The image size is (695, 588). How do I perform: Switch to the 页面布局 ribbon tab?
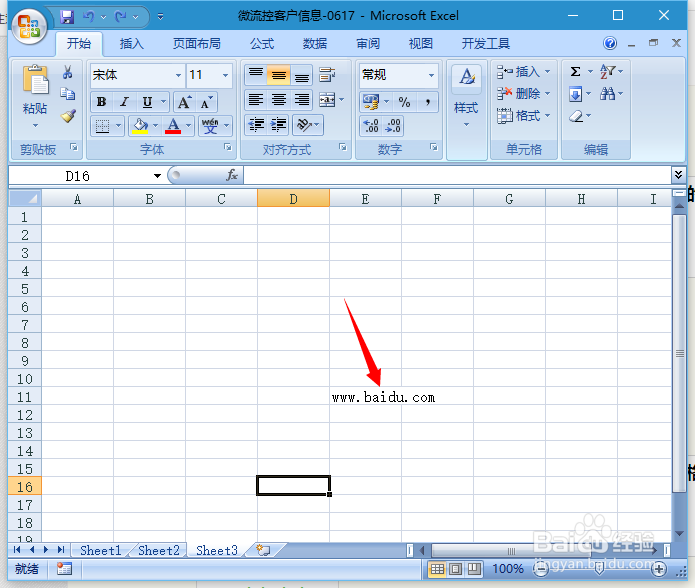[196, 43]
